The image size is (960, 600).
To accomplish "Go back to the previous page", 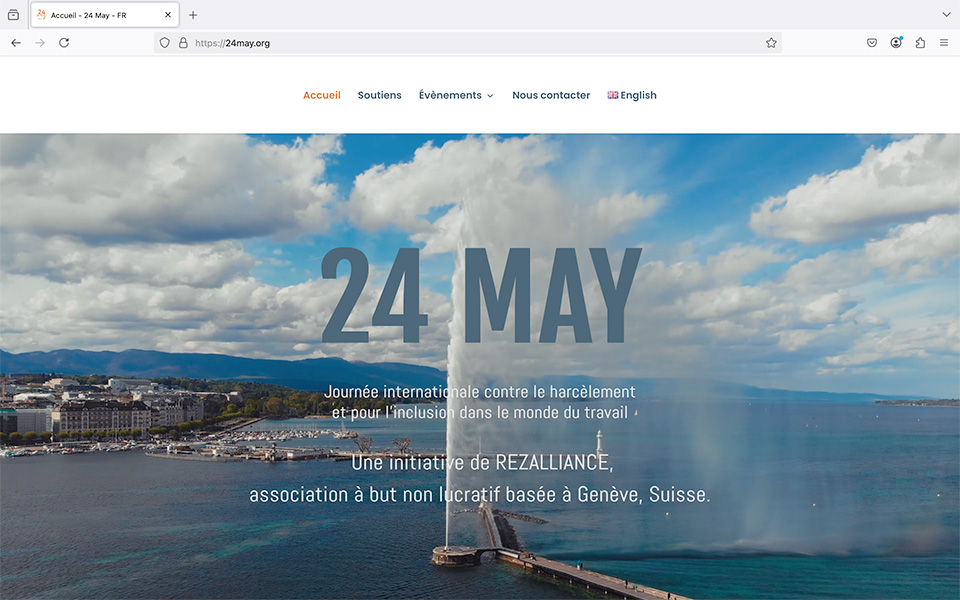I will pos(16,43).
